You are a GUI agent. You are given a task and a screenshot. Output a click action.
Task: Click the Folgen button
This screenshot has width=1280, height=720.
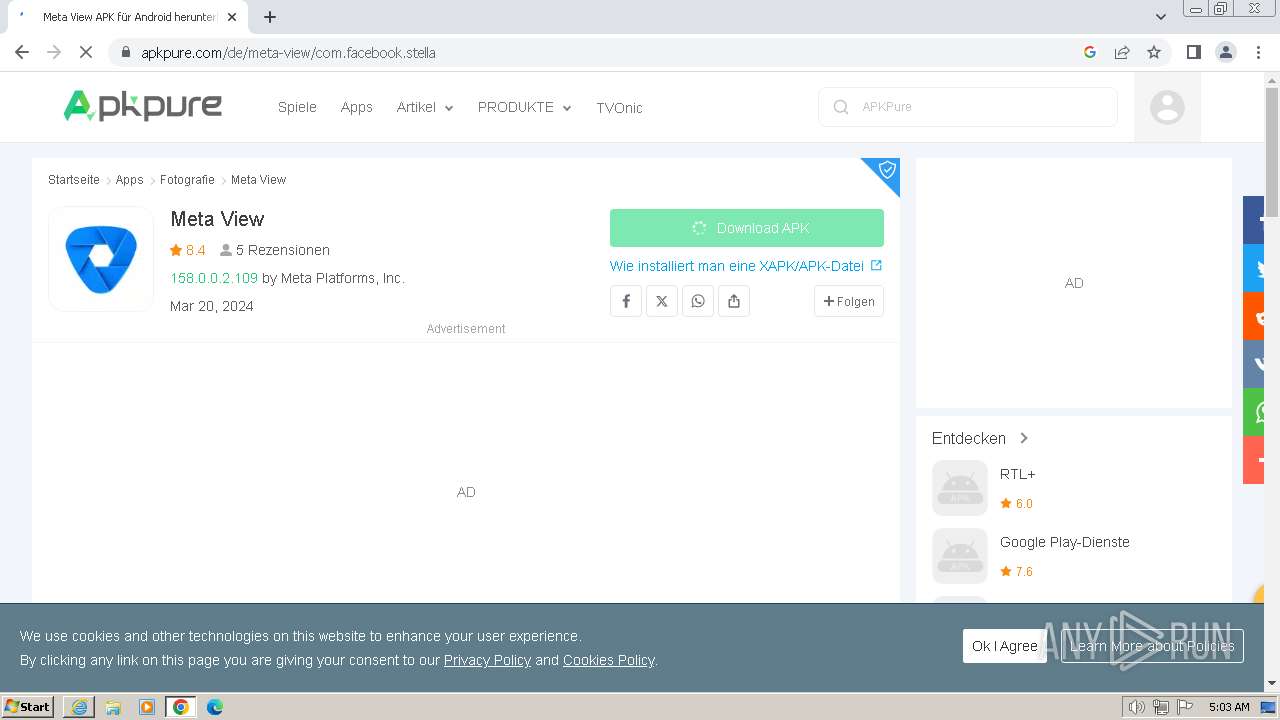click(x=849, y=301)
